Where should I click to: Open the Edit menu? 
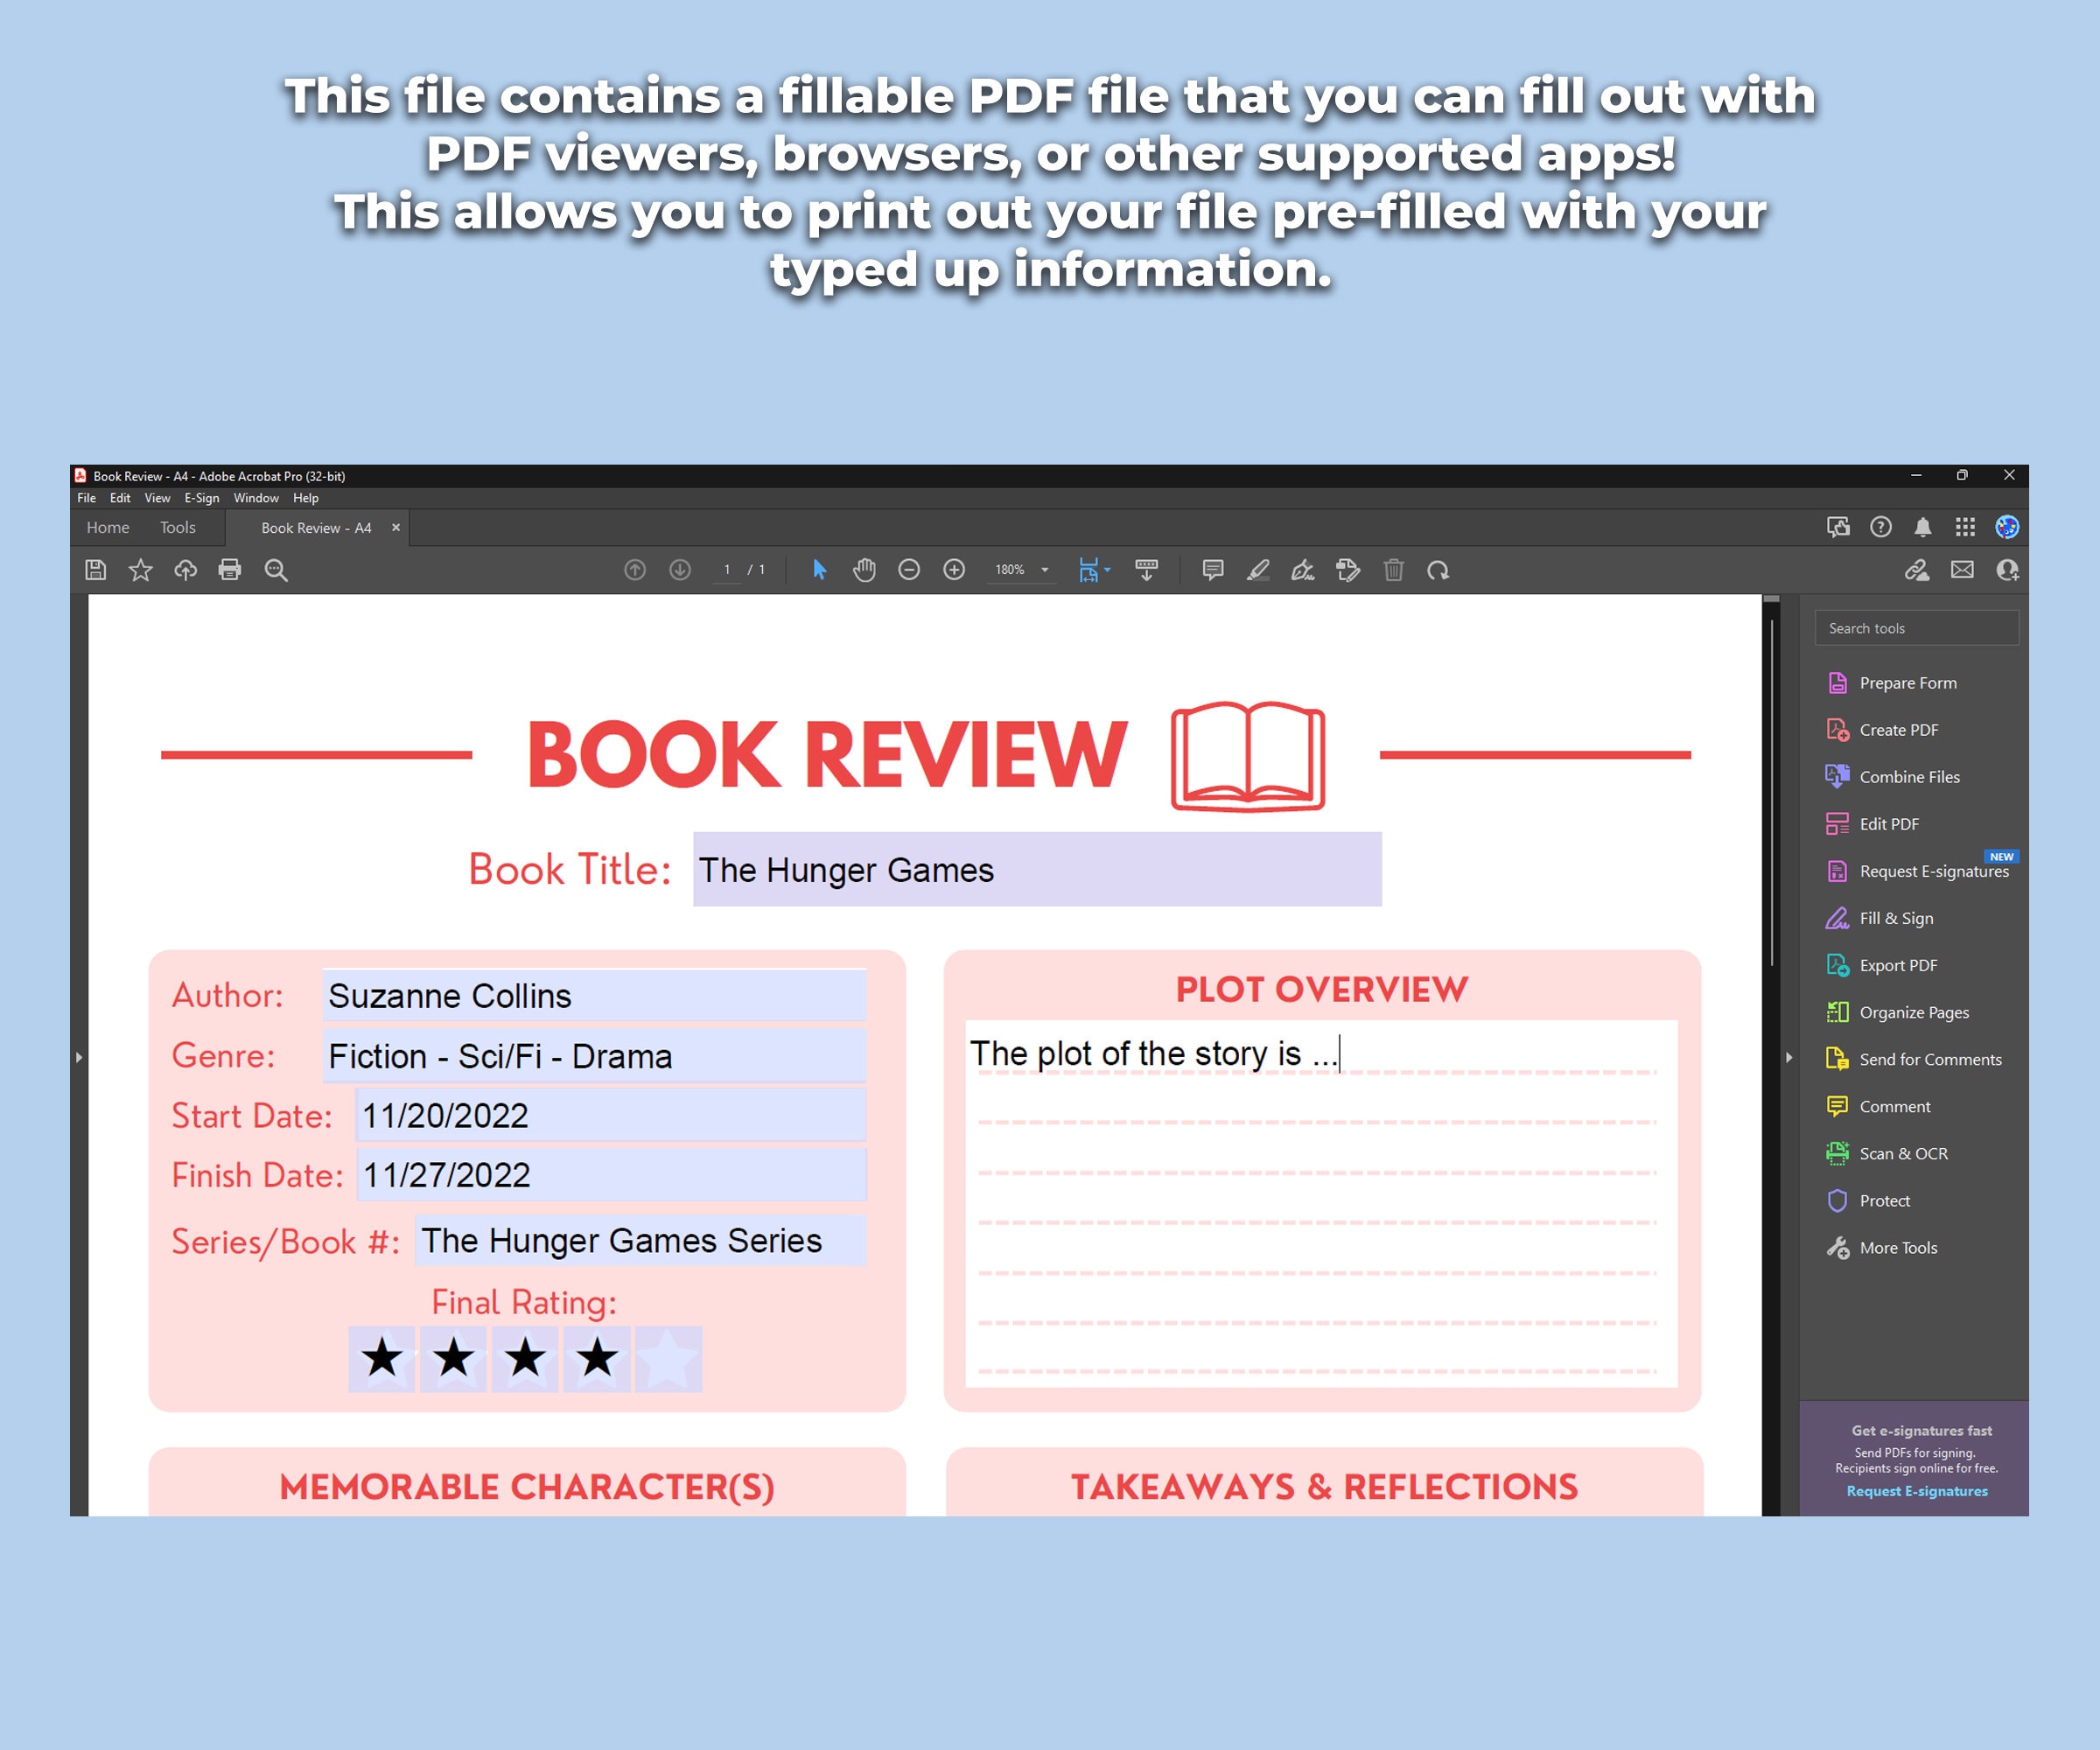point(120,498)
